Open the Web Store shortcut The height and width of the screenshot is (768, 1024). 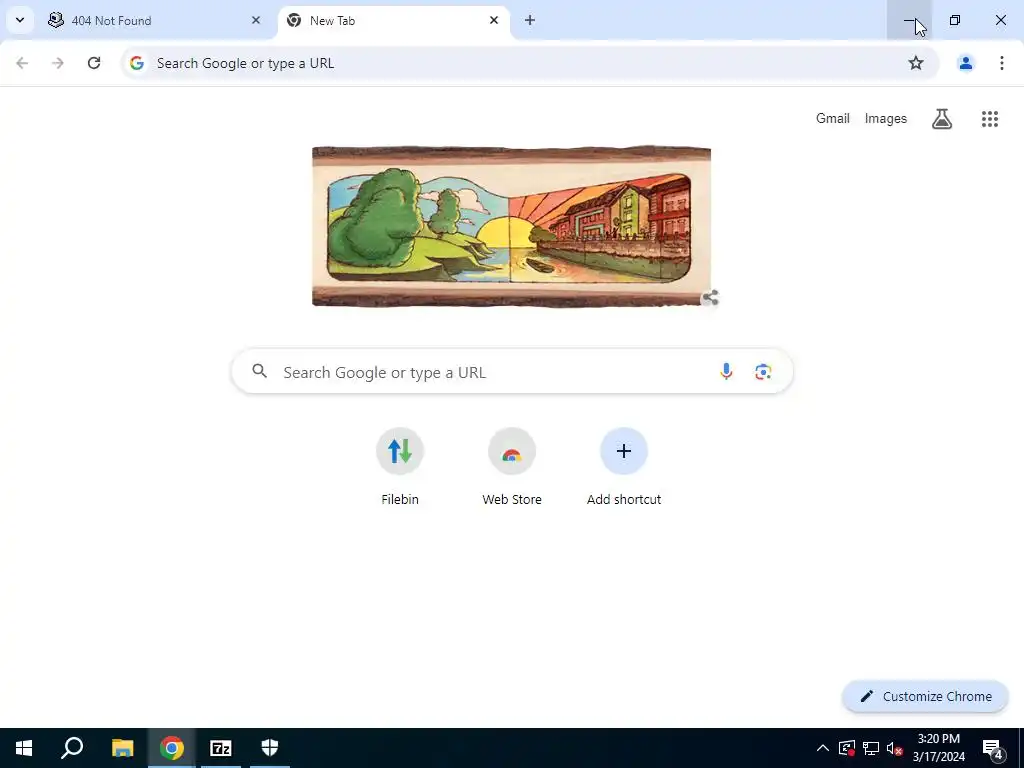pyautogui.click(x=512, y=466)
